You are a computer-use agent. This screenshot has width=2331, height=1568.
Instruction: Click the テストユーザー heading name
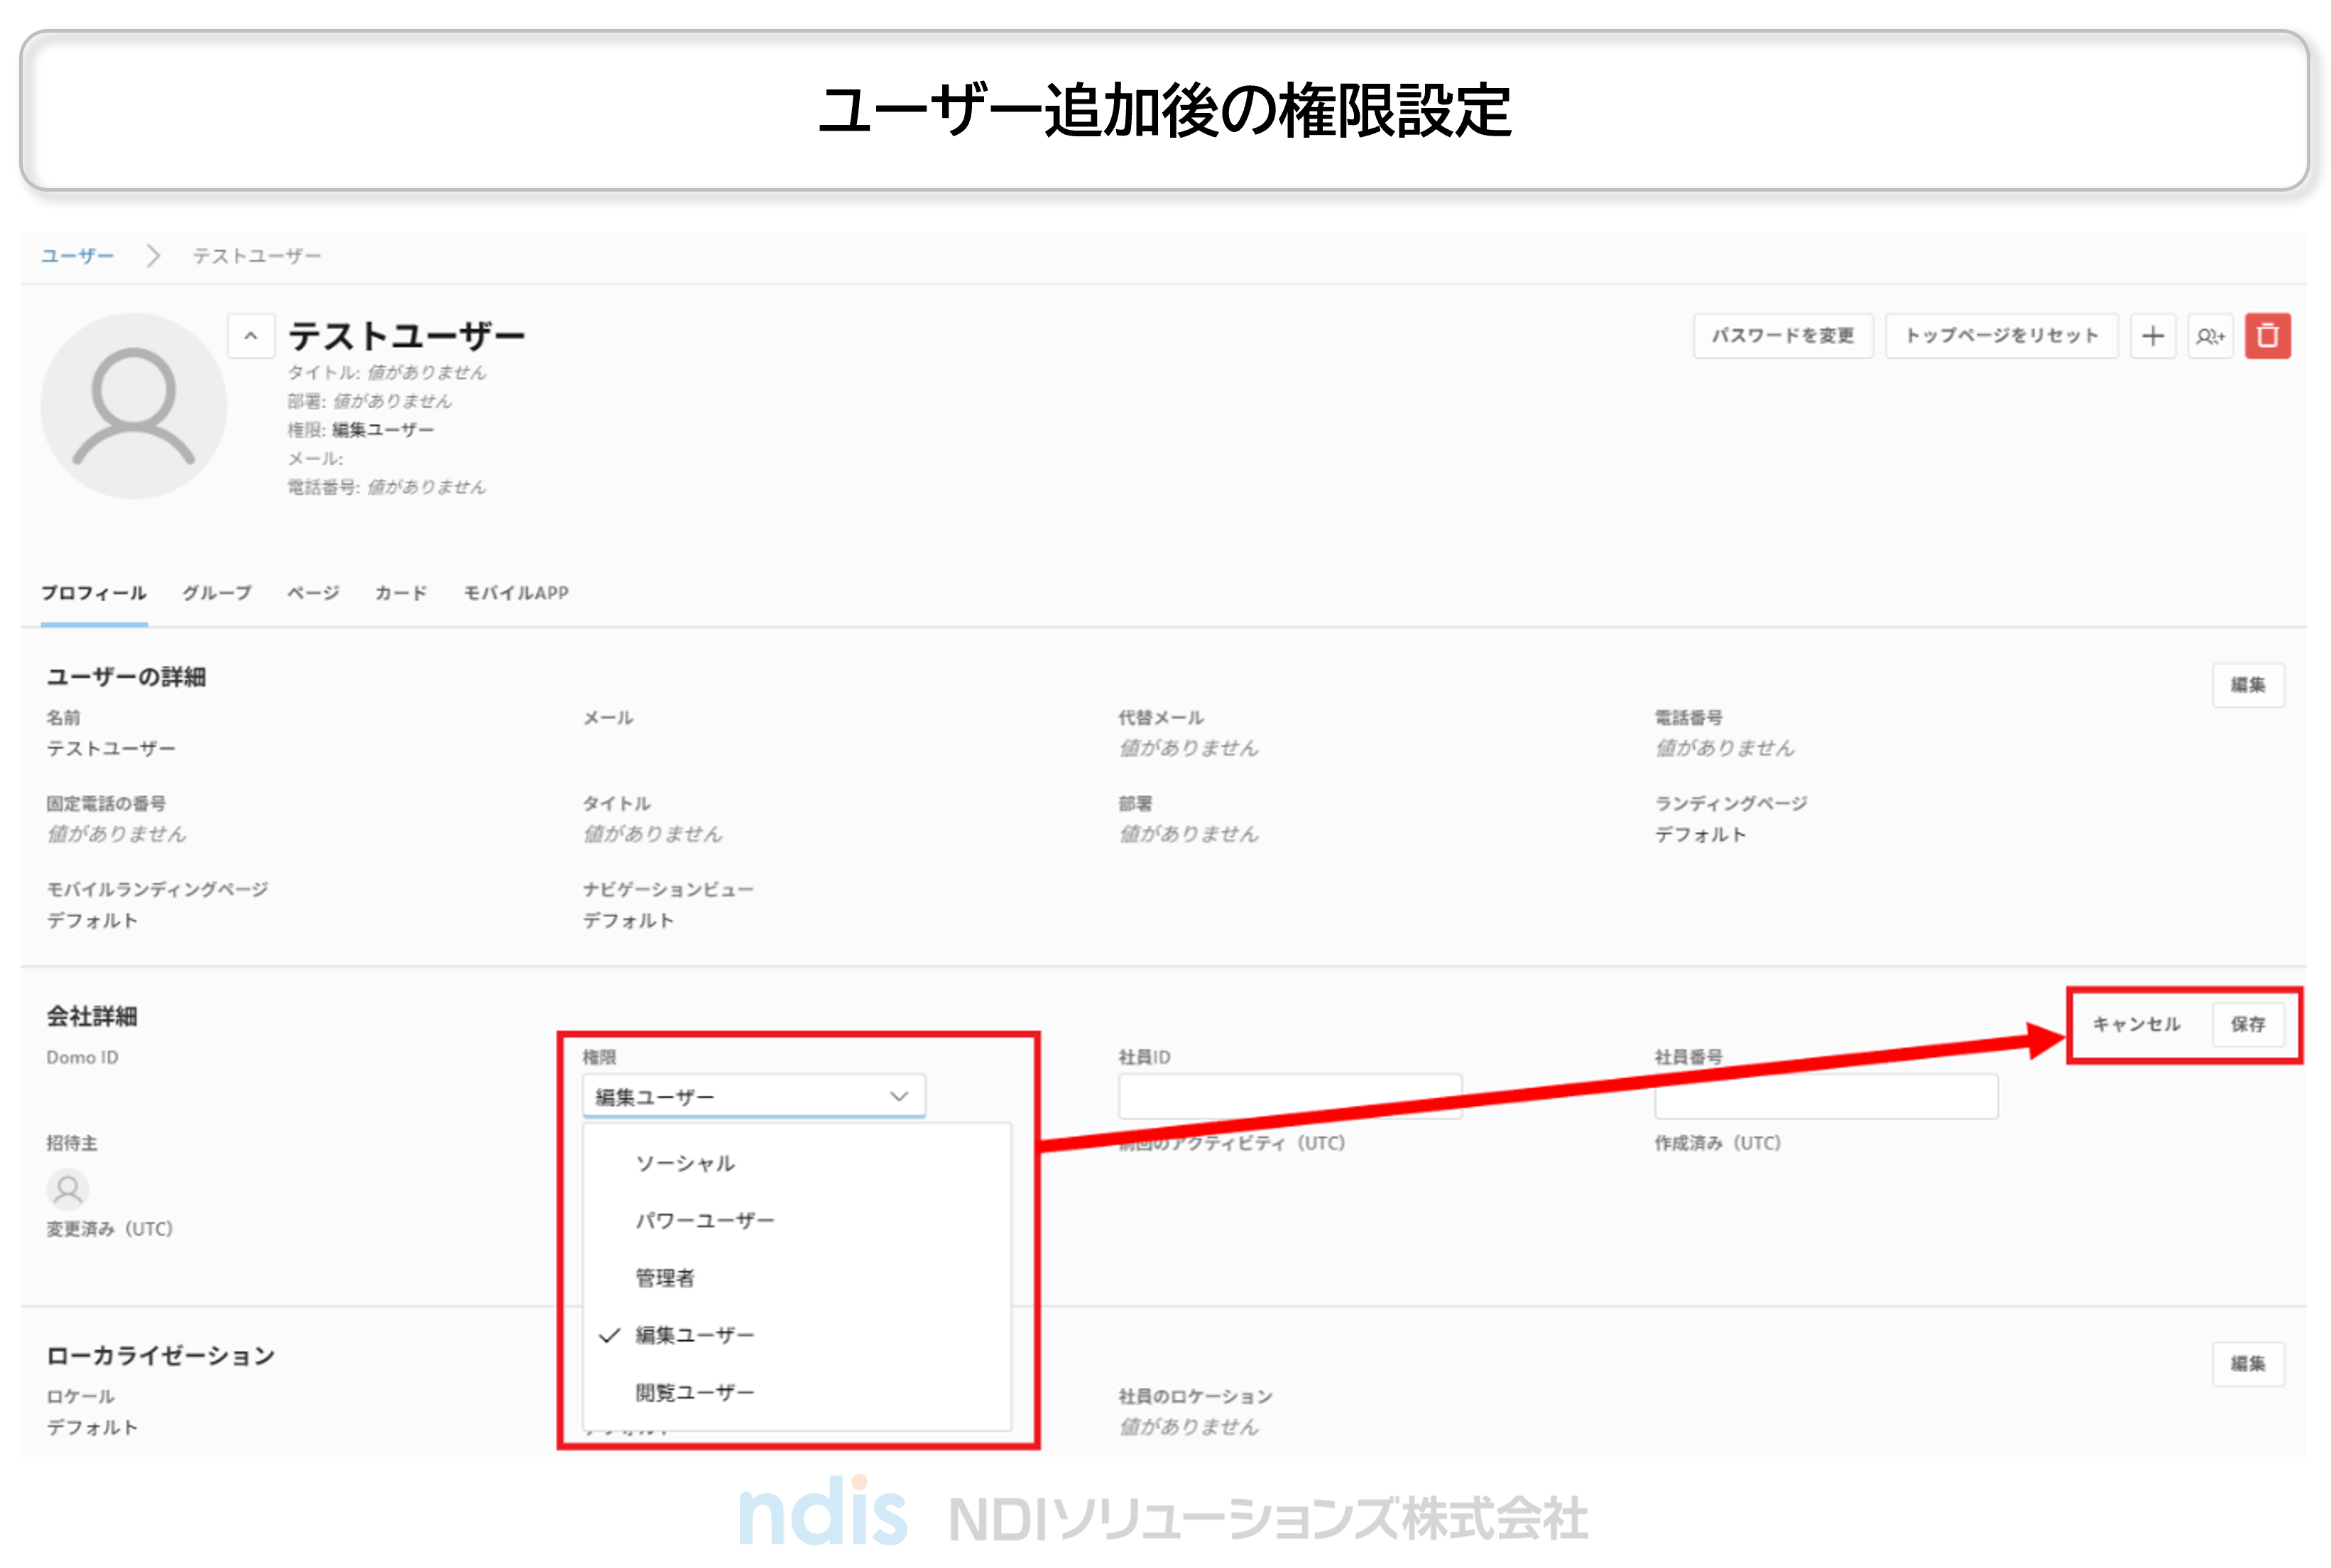click(407, 336)
